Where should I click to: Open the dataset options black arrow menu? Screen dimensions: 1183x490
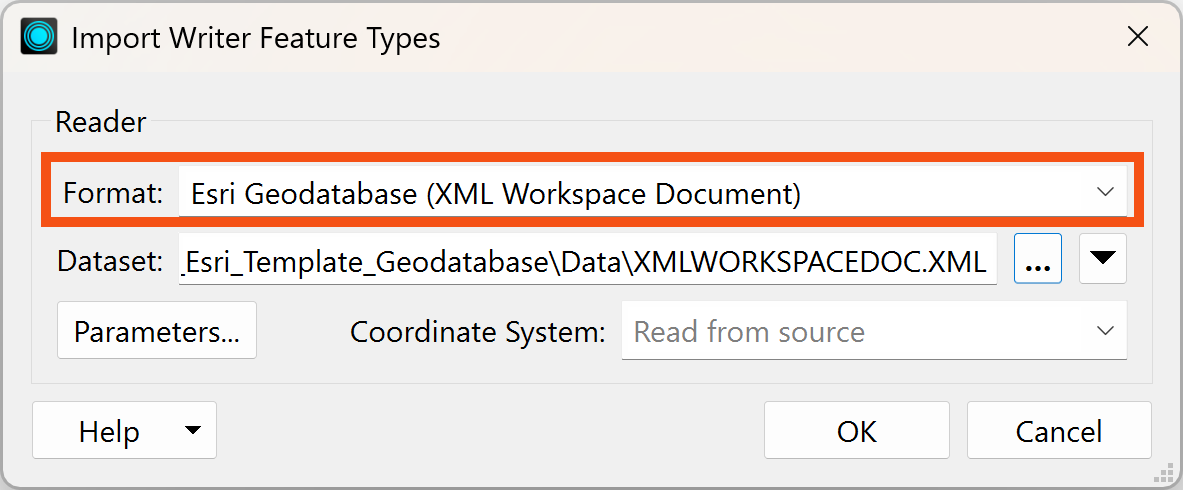[x=1103, y=259]
